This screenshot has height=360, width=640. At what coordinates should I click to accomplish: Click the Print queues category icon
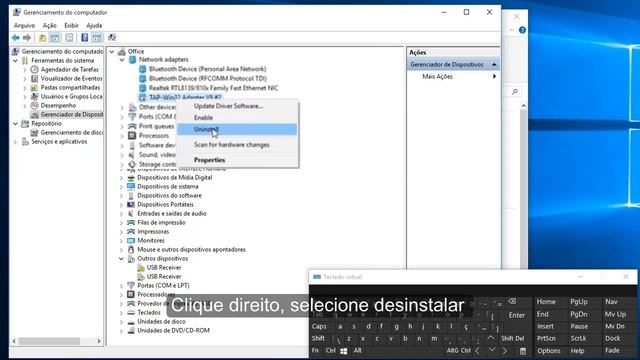(132, 126)
